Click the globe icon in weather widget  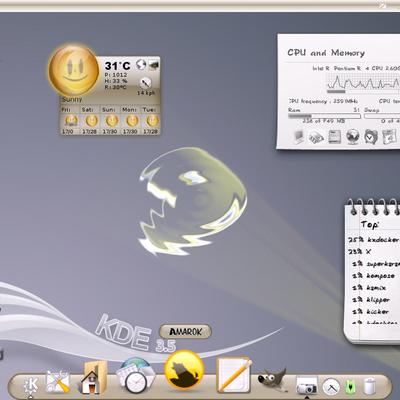click(141, 64)
